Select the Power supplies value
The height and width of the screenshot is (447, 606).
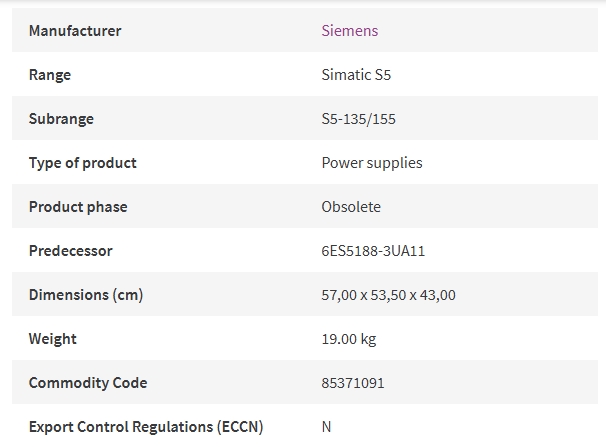click(372, 163)
